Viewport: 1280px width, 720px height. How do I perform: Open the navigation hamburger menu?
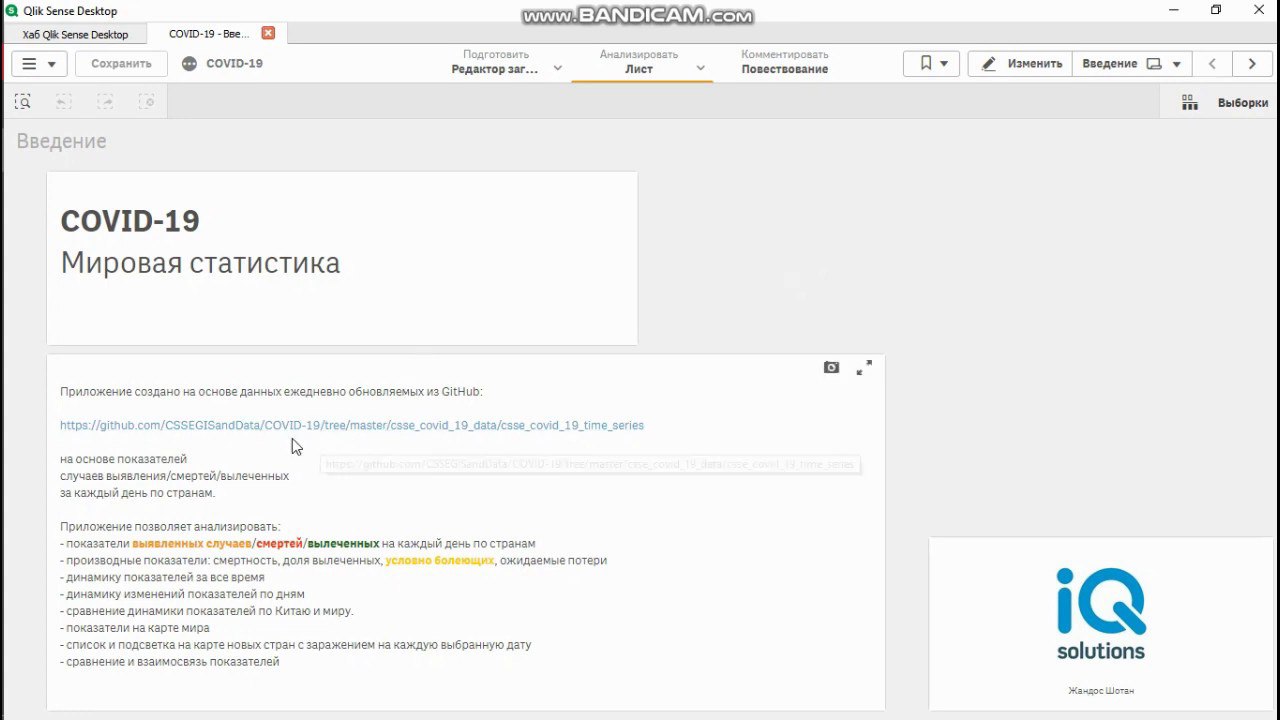tap(39, 63)
